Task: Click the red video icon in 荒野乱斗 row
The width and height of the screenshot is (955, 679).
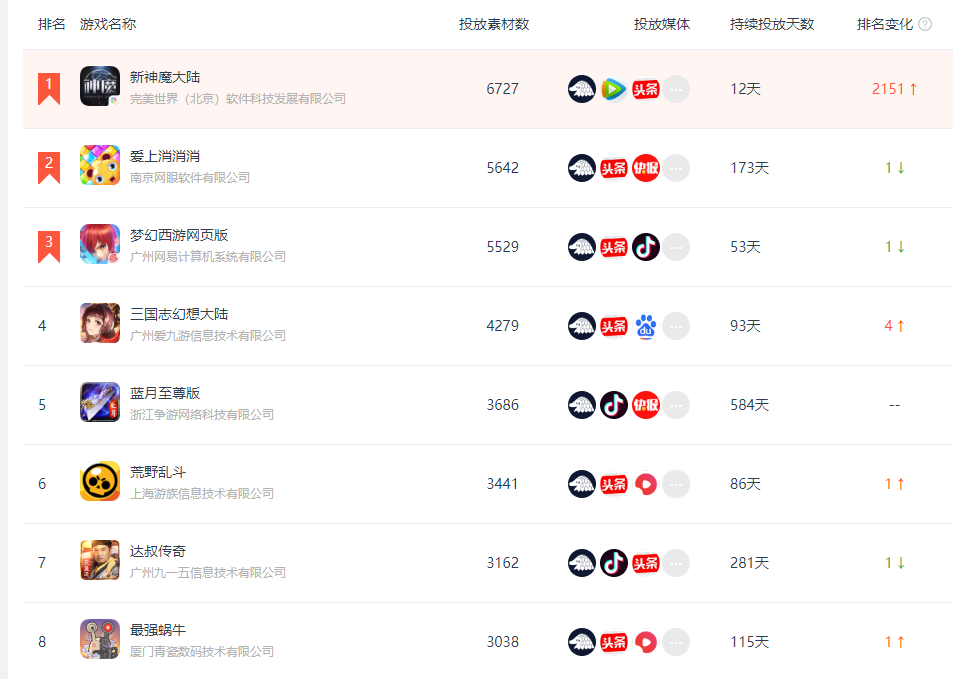Action: 646,484
